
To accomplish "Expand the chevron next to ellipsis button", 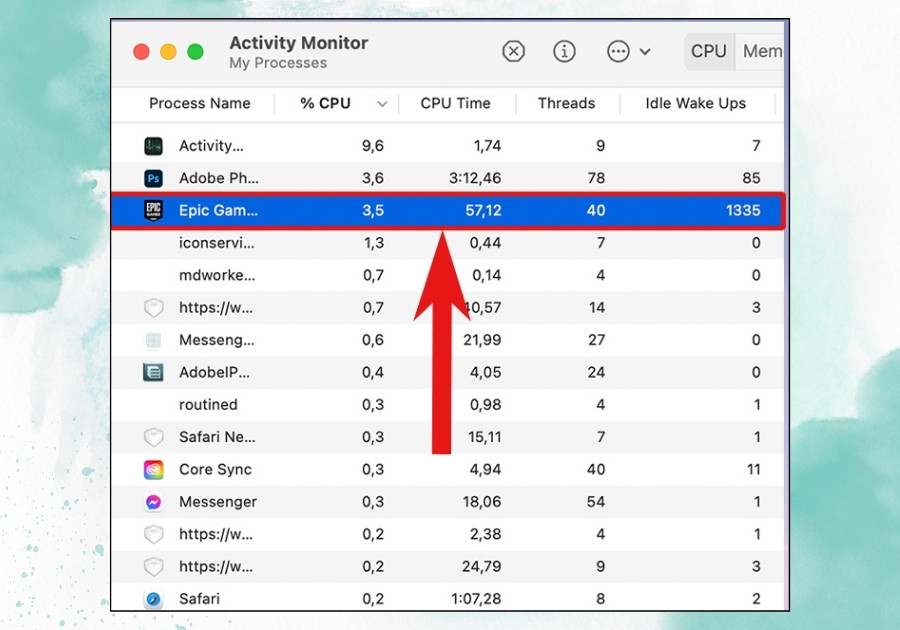I will 645,52.
